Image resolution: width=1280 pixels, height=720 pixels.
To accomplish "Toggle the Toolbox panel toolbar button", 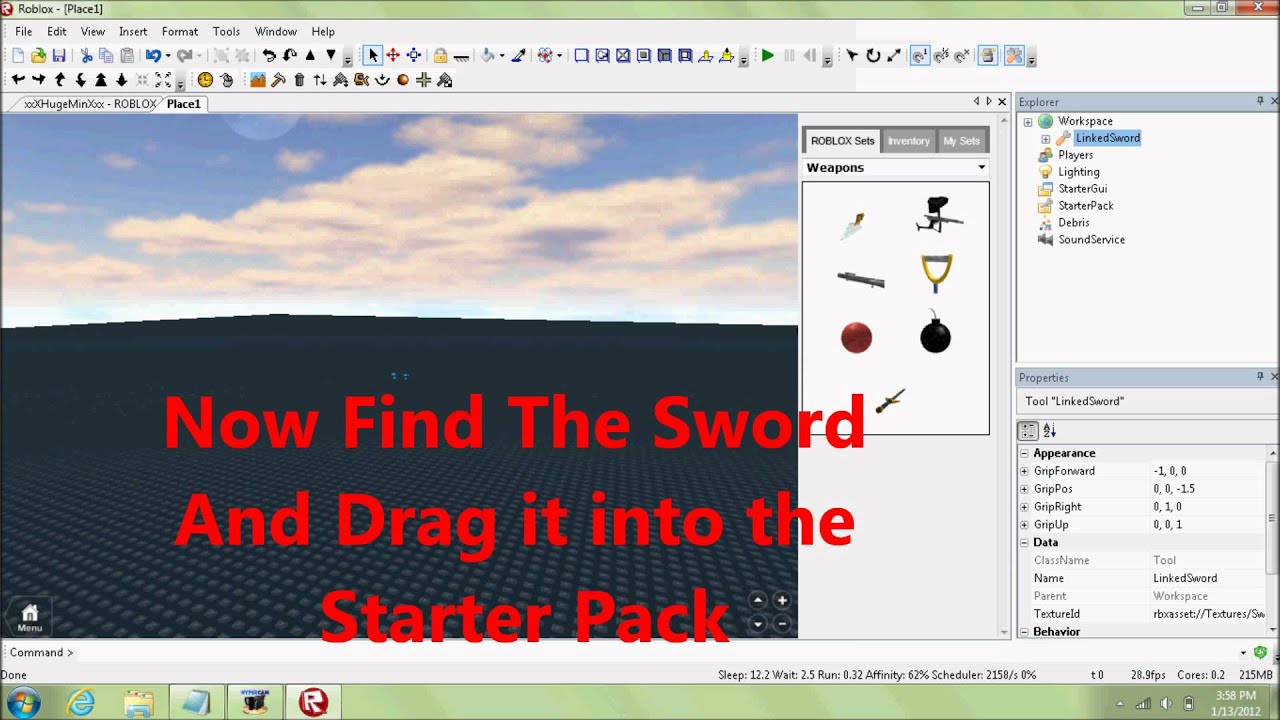I will click(x=1014, y=56).
